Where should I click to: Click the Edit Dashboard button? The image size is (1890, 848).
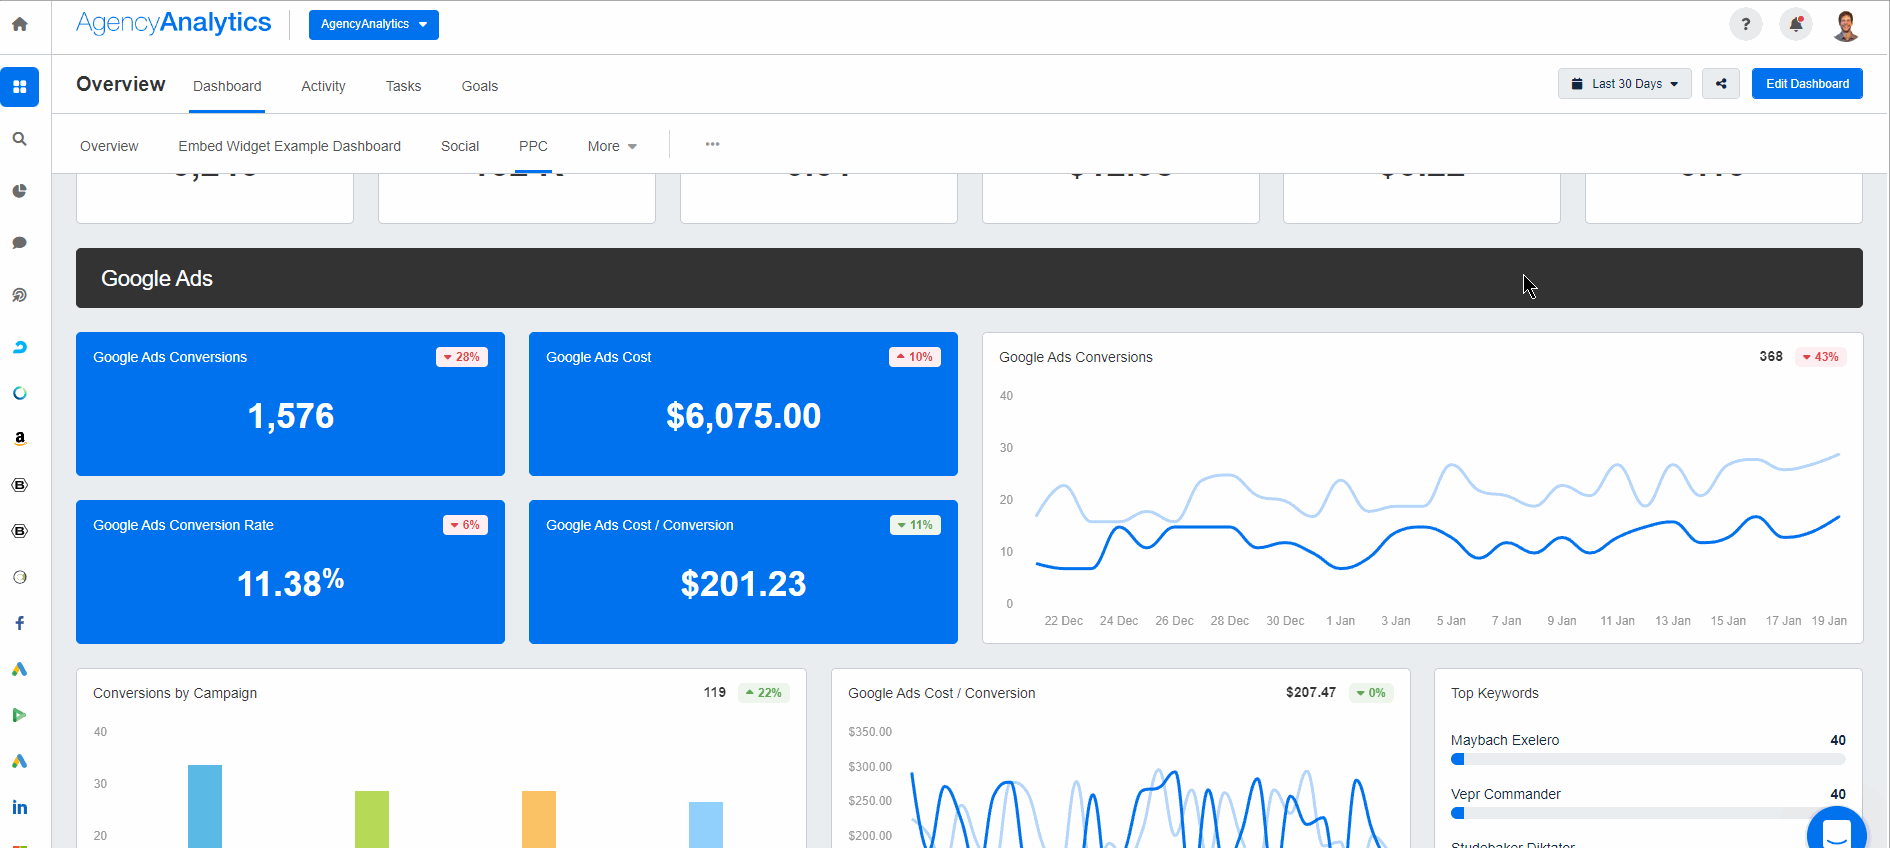(1807, 84)
